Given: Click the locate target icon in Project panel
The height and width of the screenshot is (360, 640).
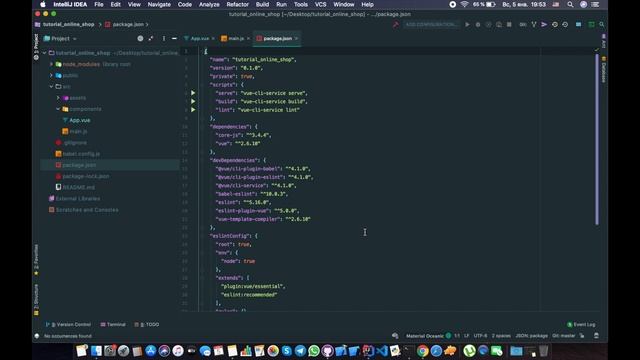Looking at the screenshot, I should click(x=140, y=38).
